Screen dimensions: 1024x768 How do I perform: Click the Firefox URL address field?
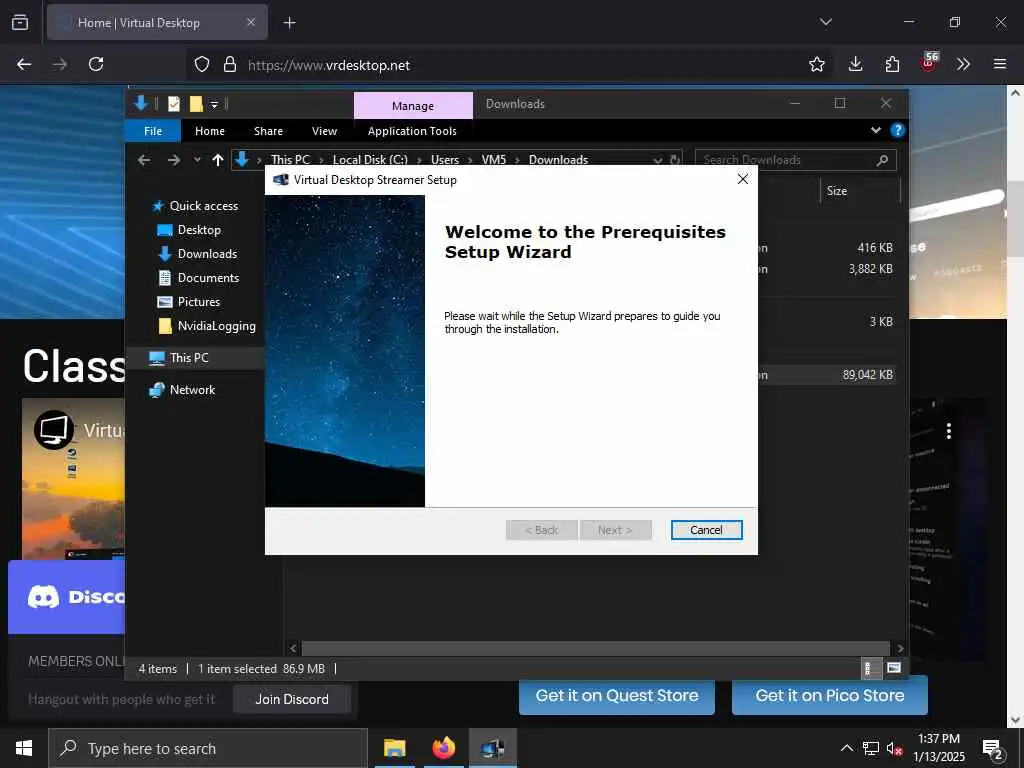click(x=509, y=65)
